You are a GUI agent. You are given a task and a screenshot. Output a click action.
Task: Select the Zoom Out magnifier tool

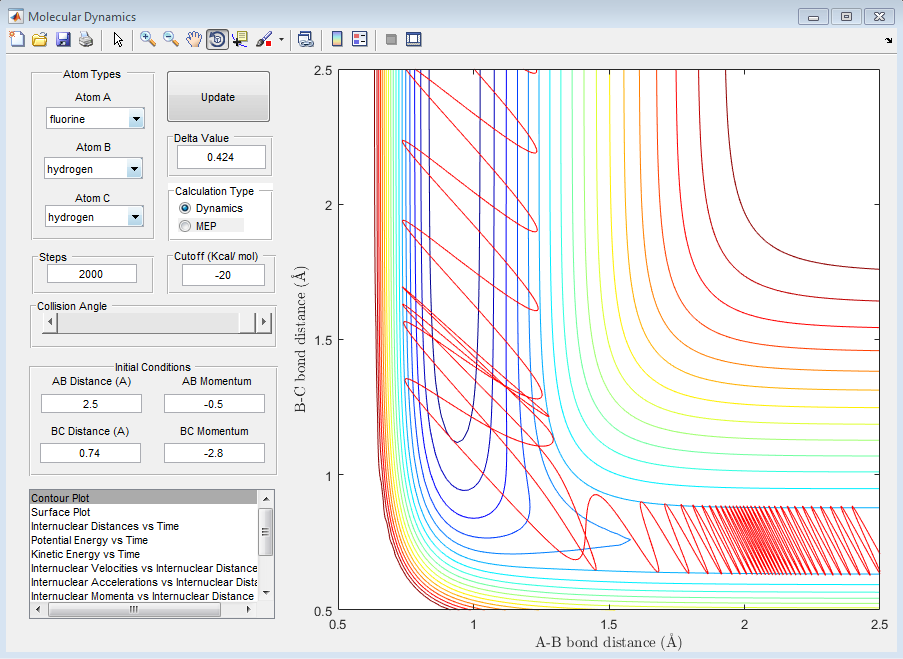click(x=171, y=39)
